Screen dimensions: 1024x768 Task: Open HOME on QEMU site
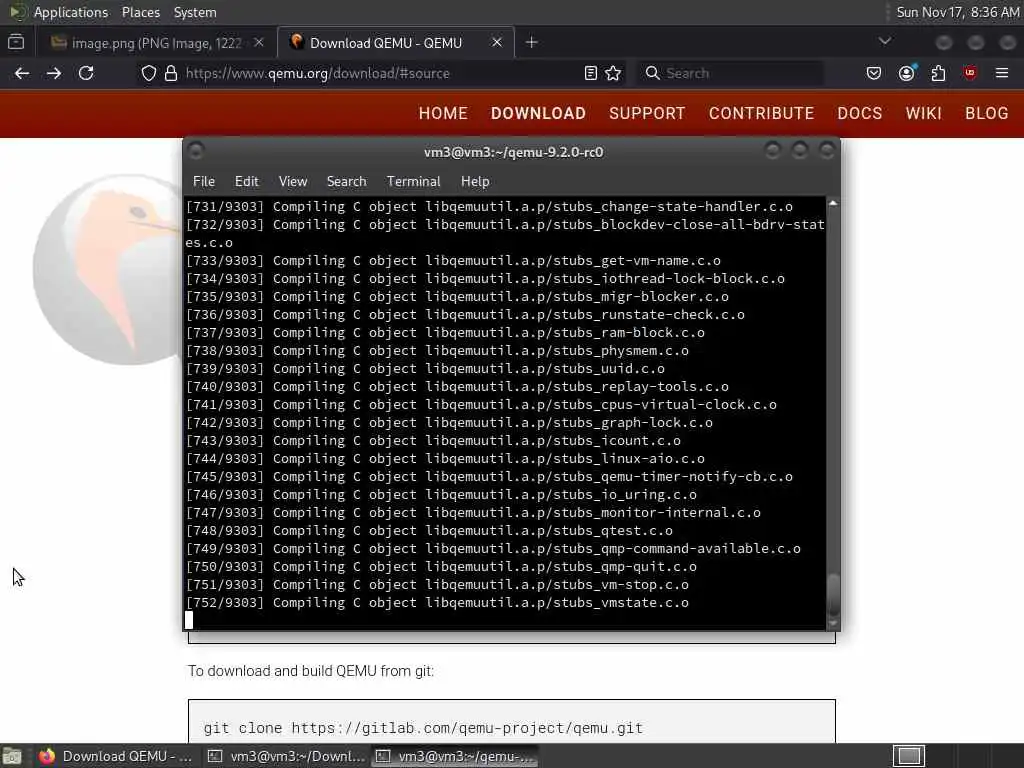pyautogui.click(x=443, y=114)
